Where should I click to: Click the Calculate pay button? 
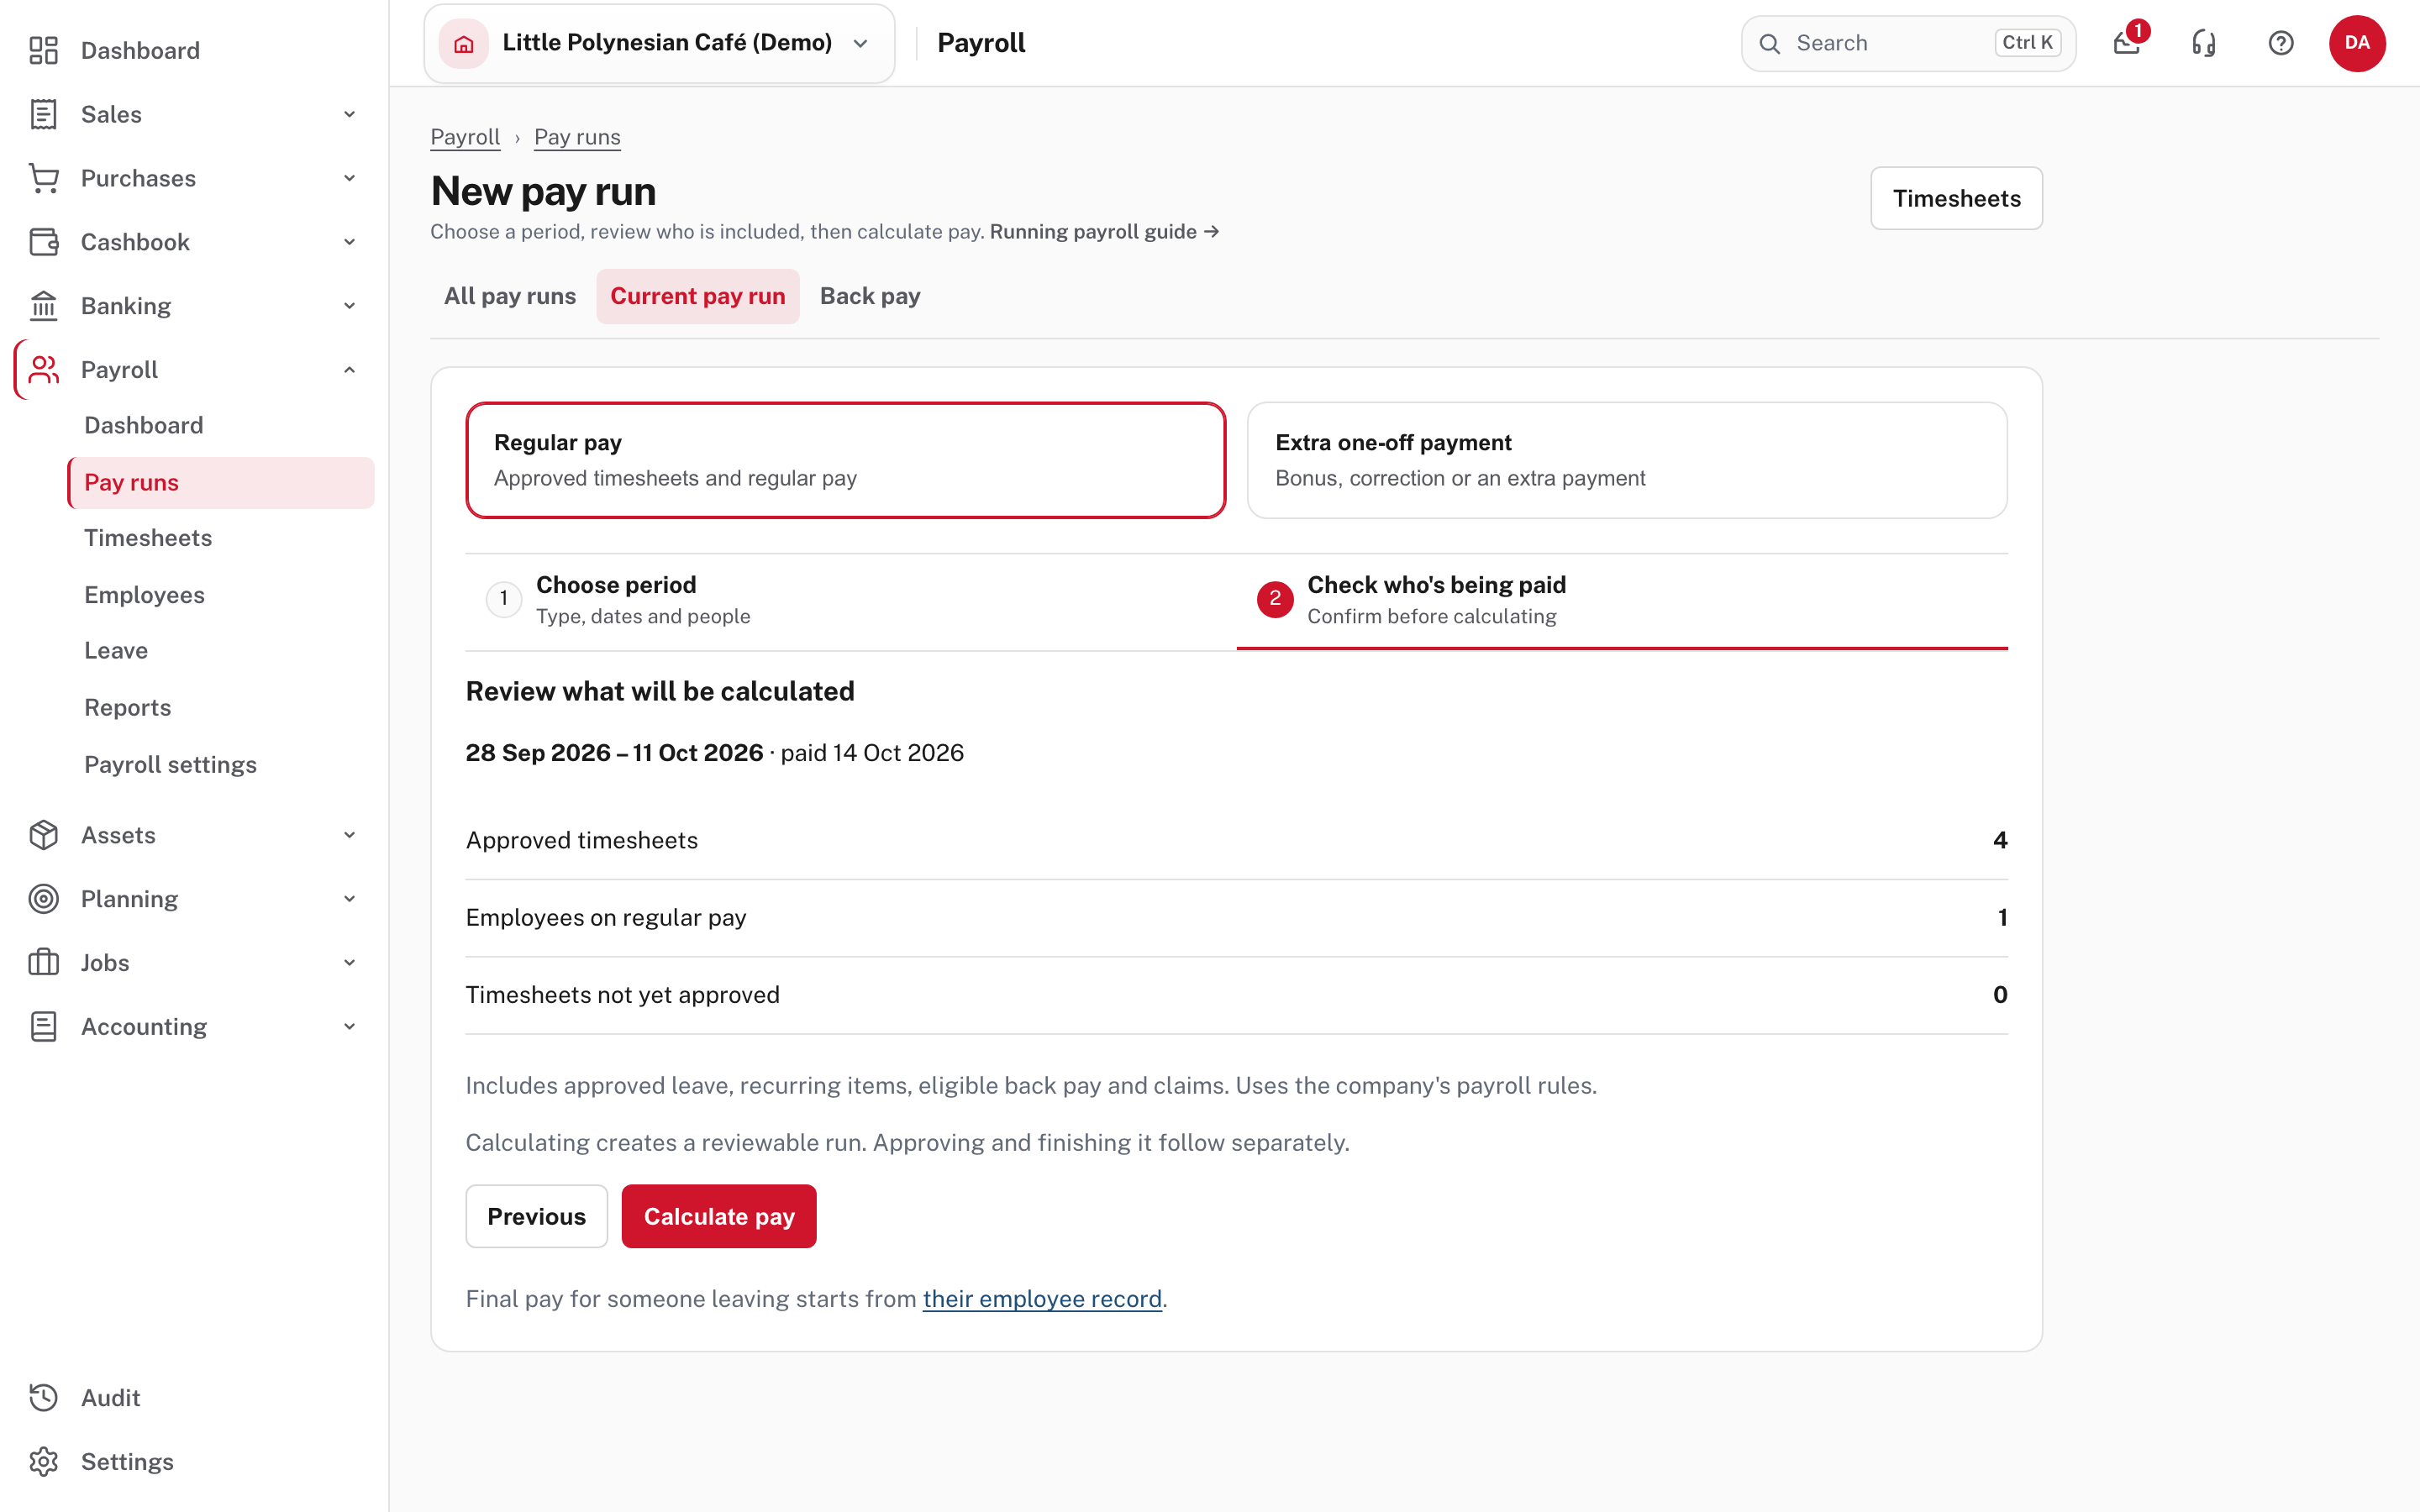point(719,1216)
